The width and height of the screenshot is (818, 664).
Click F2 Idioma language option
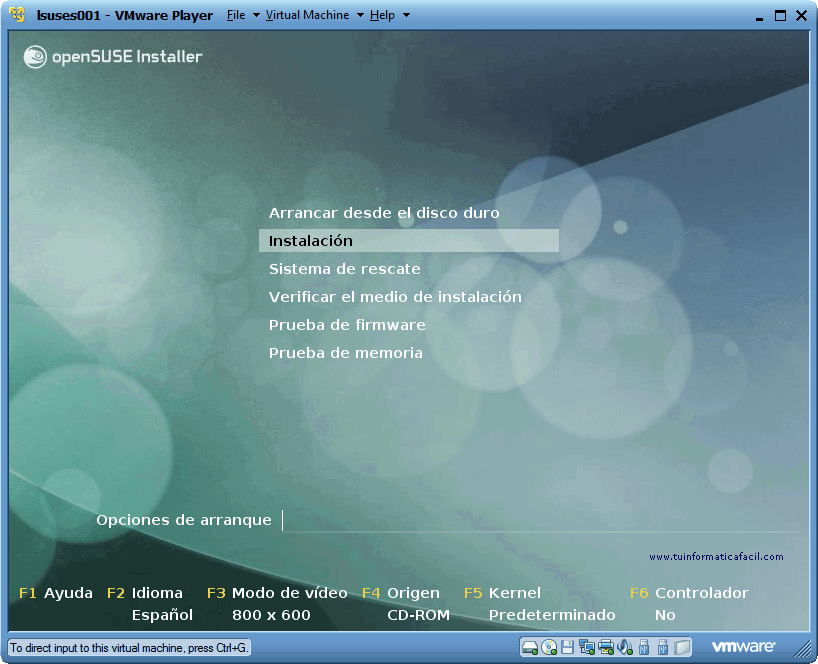pyautogui.click(x=145, y=593)
